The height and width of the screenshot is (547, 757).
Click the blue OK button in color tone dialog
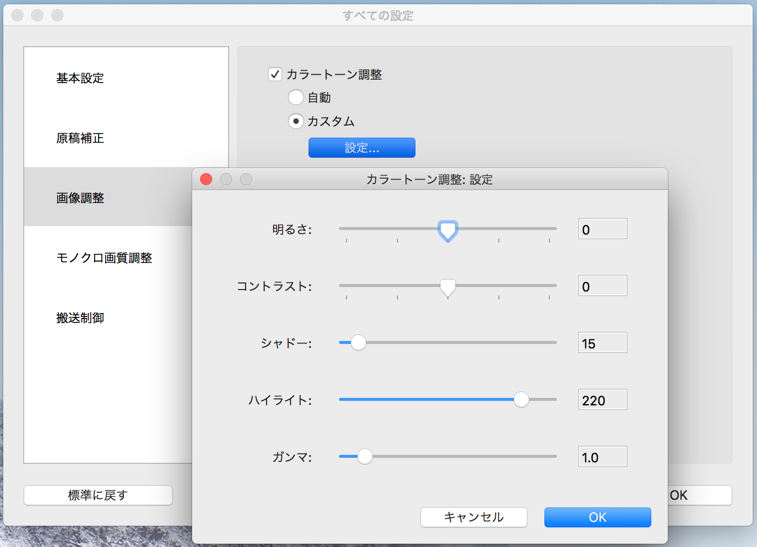pyautogui.click(x=598, y=518)
